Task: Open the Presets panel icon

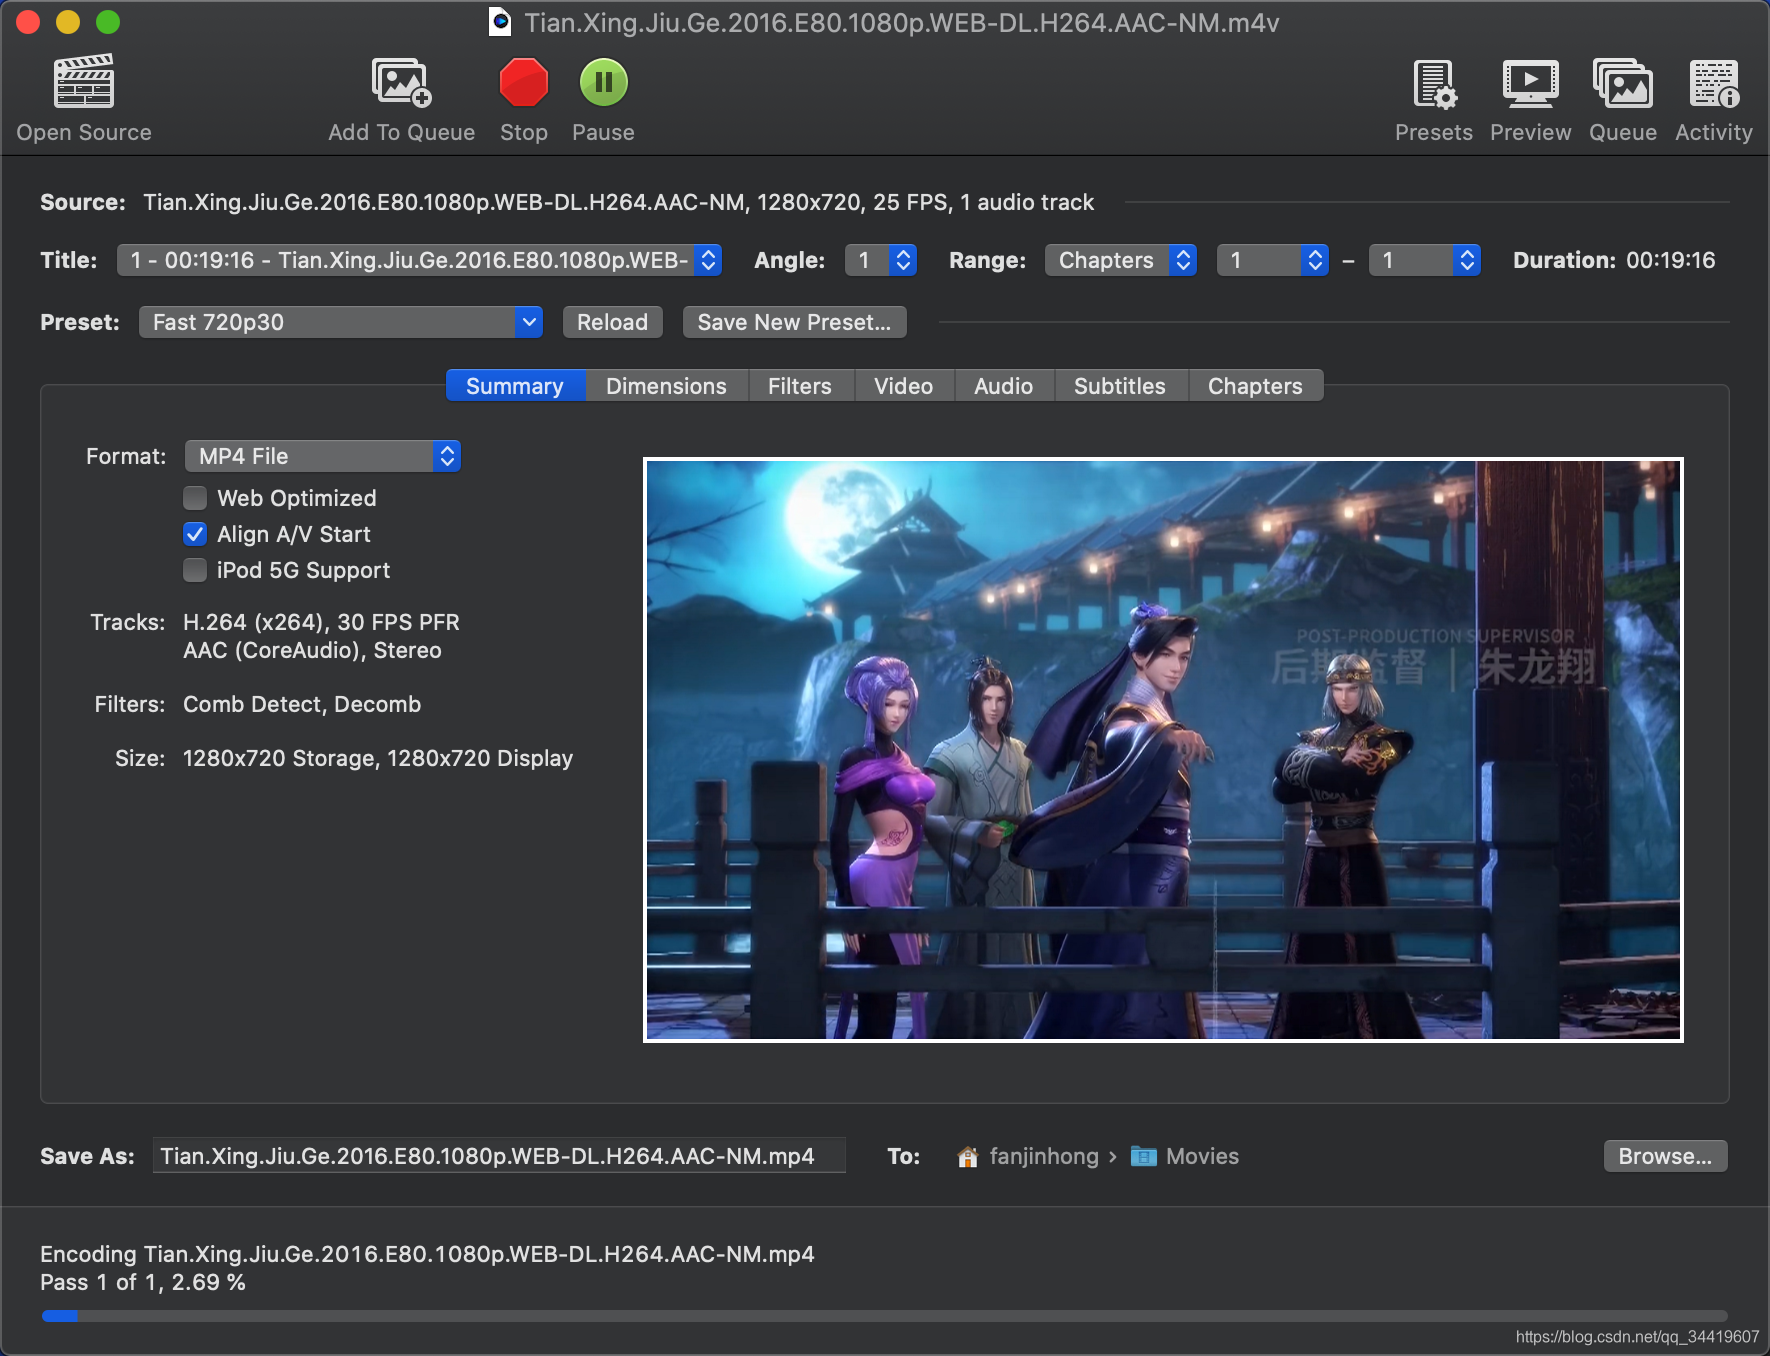Action: 1434,83
